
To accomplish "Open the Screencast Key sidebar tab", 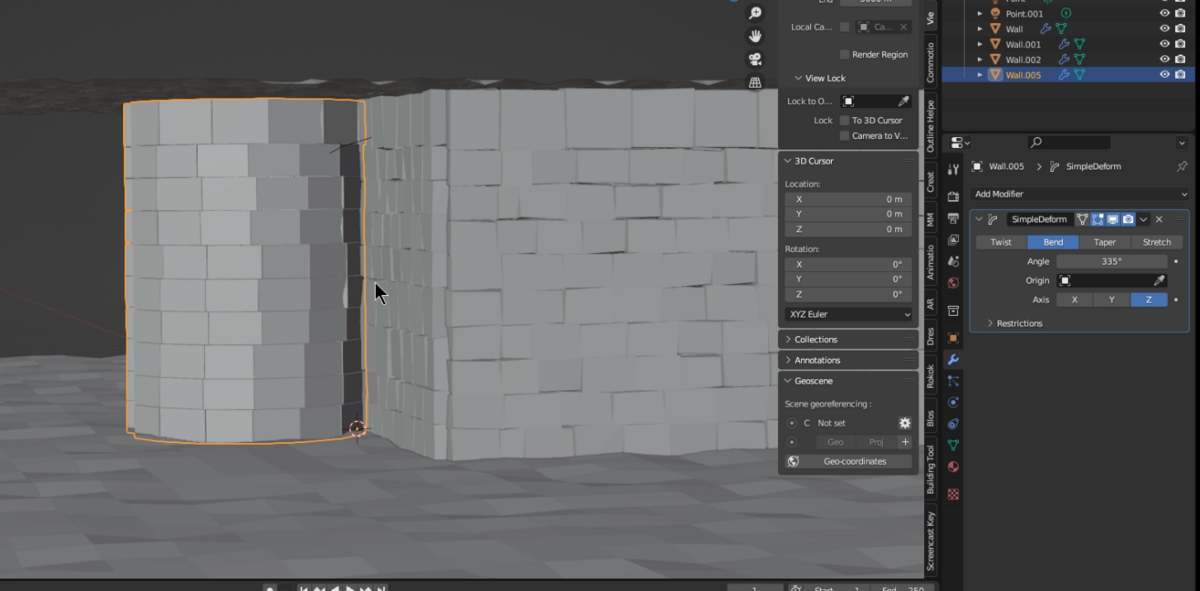I will tap(931, 541).
